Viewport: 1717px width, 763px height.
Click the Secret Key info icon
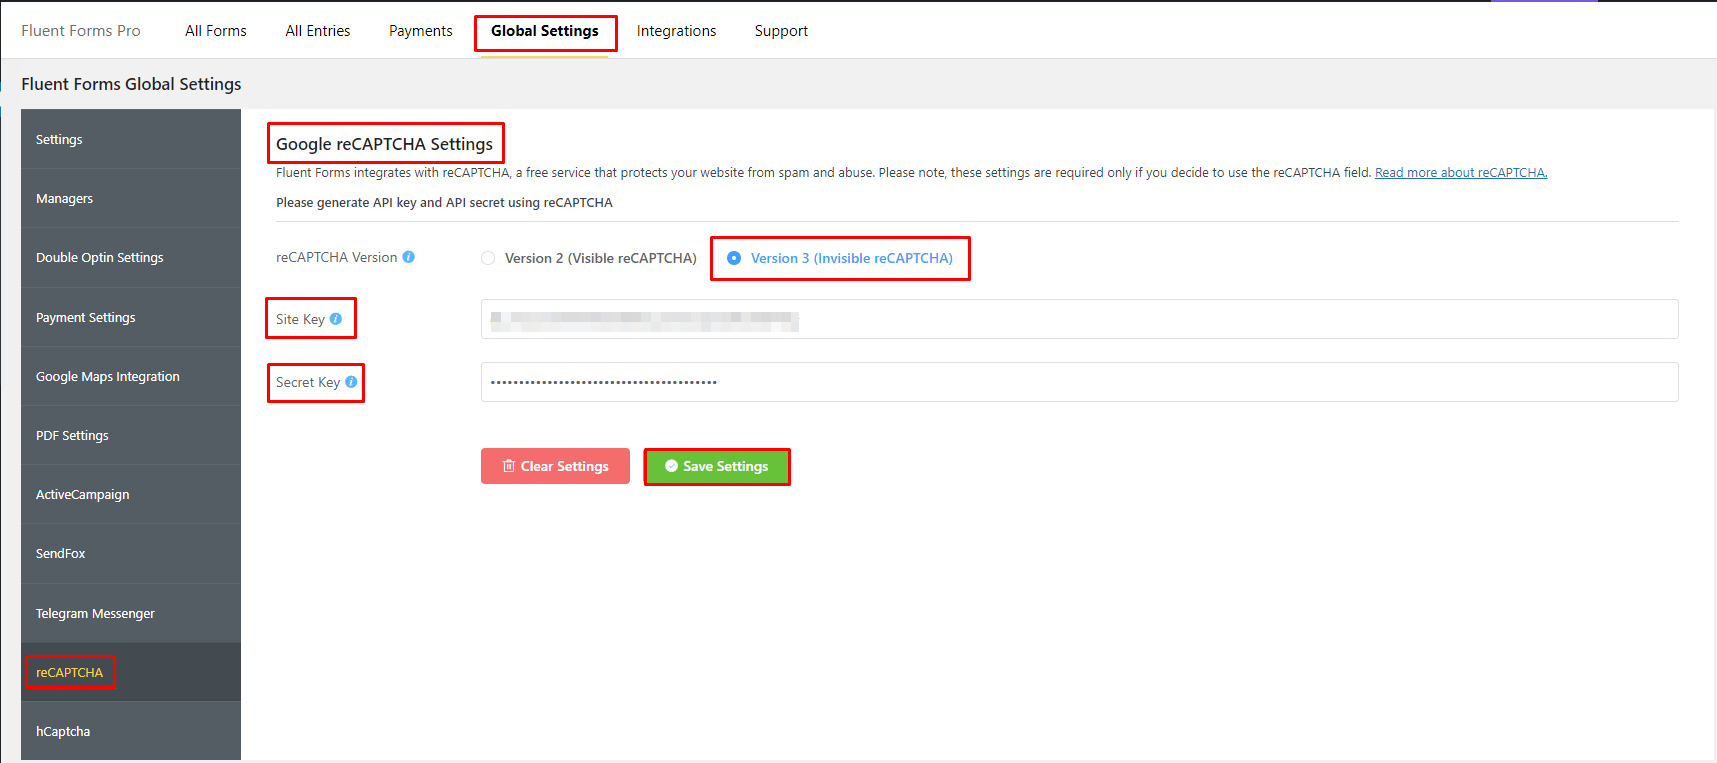pyautogui.click(x=351, y=382)
